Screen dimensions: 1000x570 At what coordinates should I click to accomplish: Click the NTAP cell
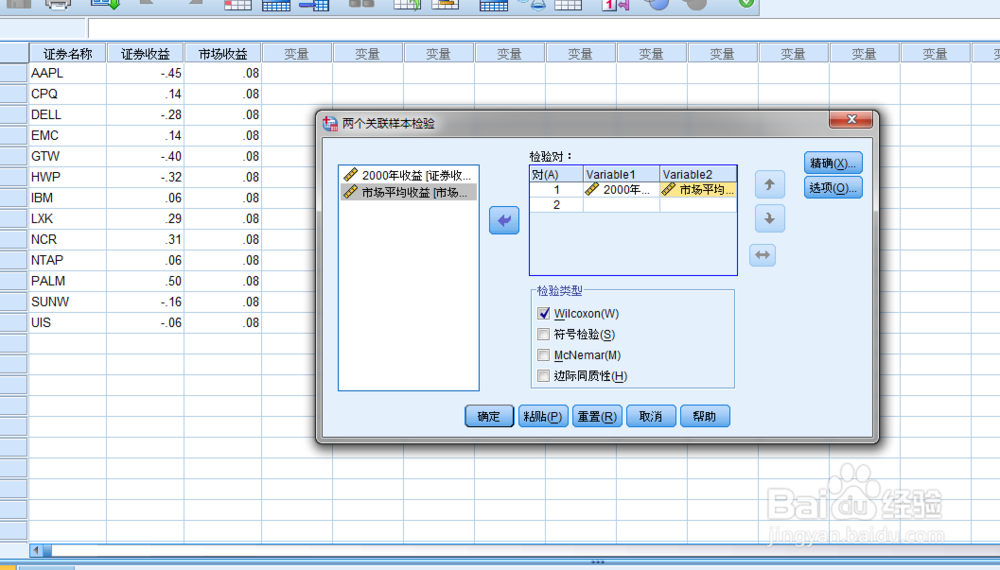68,260
